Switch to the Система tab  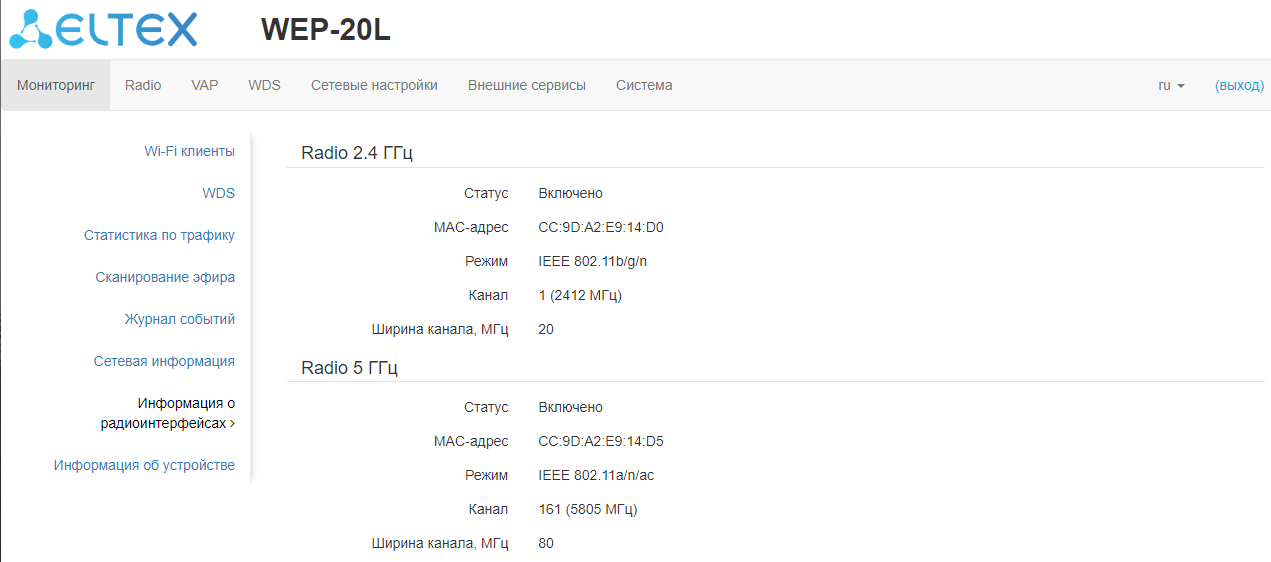(x=644, y=86)
